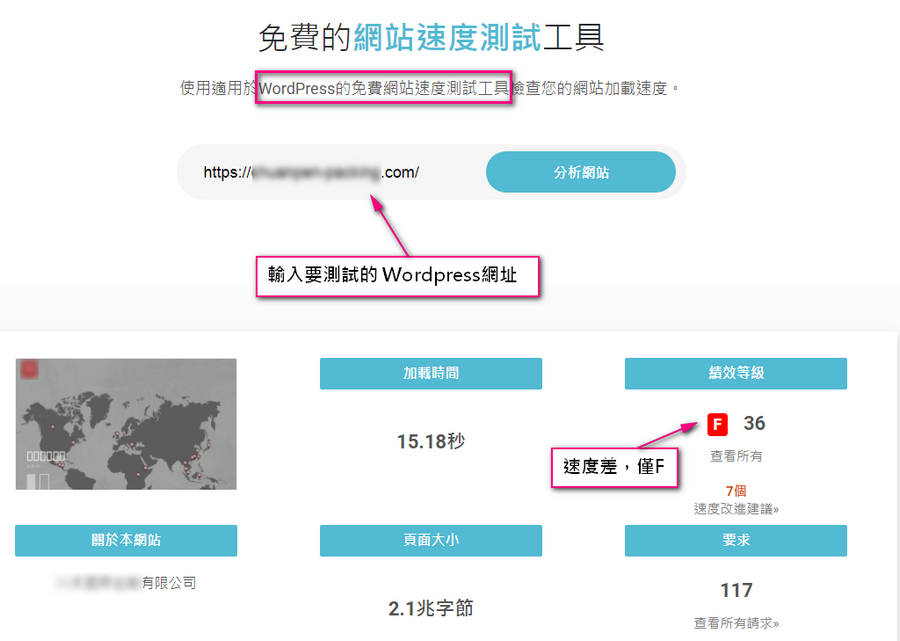Select the 頁面大小 header
Viewport: 900px width, 641px height.
click(x=431, y=541)
